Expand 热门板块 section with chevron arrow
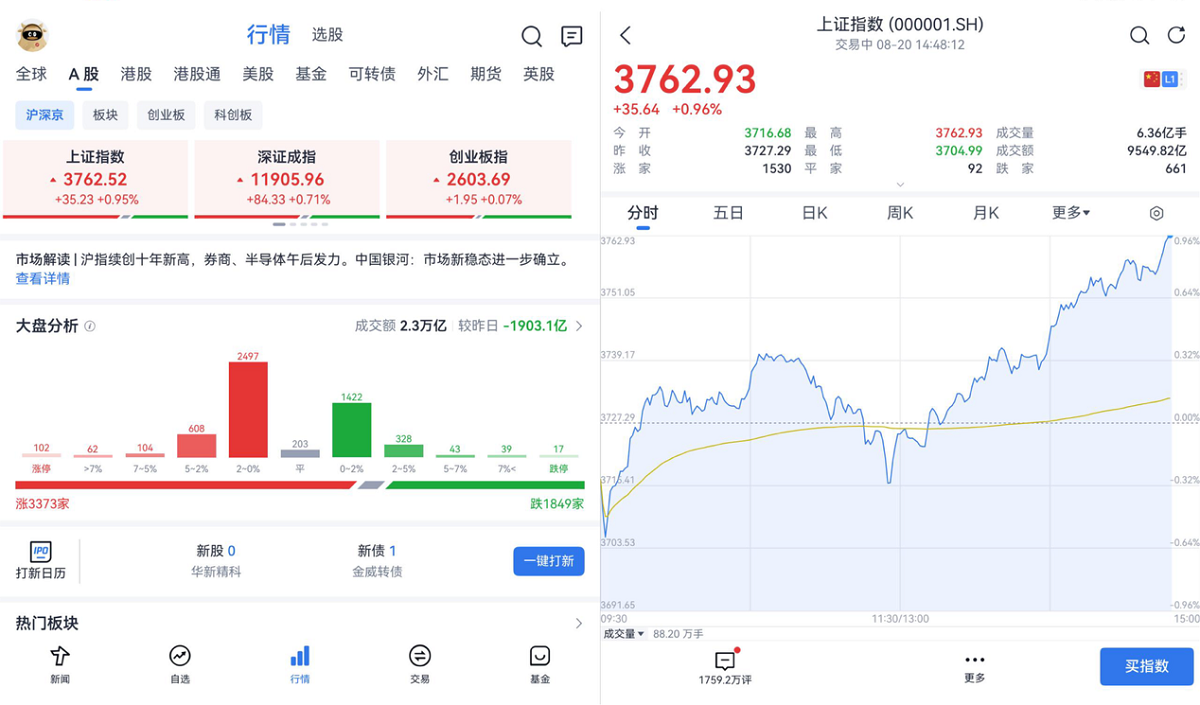1200x705 pixels. tap(578, 623)
